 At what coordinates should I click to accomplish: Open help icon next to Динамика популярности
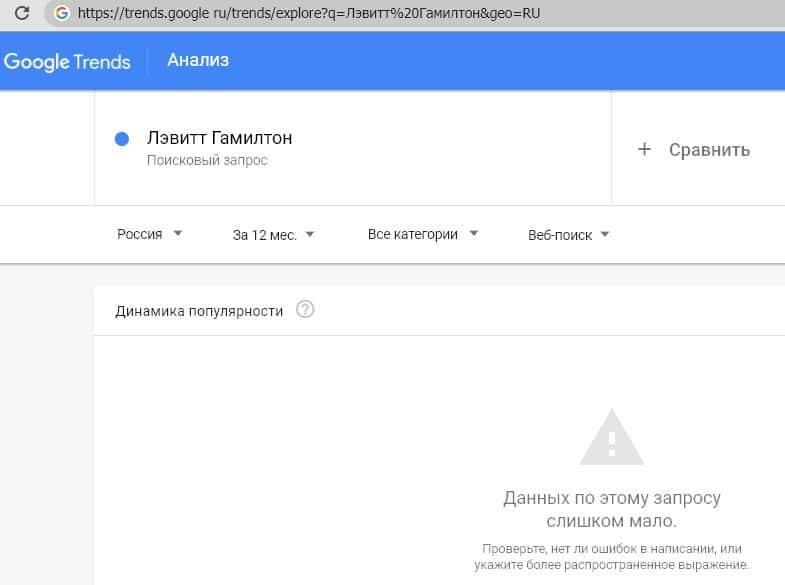pos(306,310)
